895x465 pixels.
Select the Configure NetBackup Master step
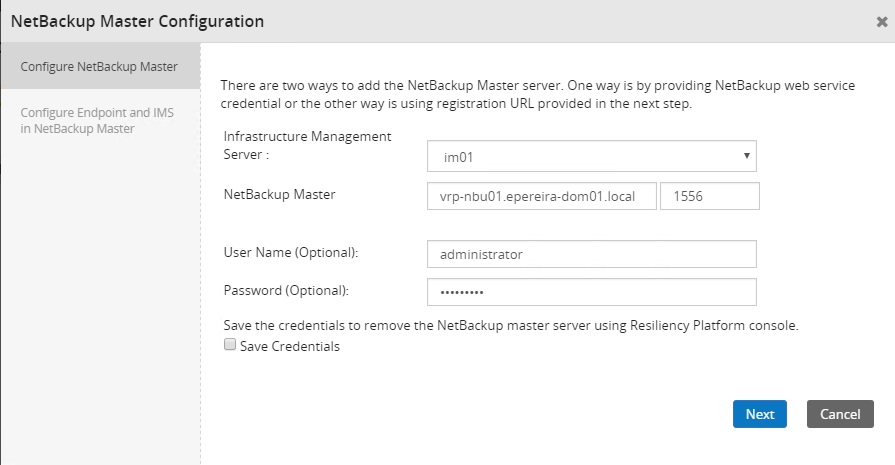100,66
